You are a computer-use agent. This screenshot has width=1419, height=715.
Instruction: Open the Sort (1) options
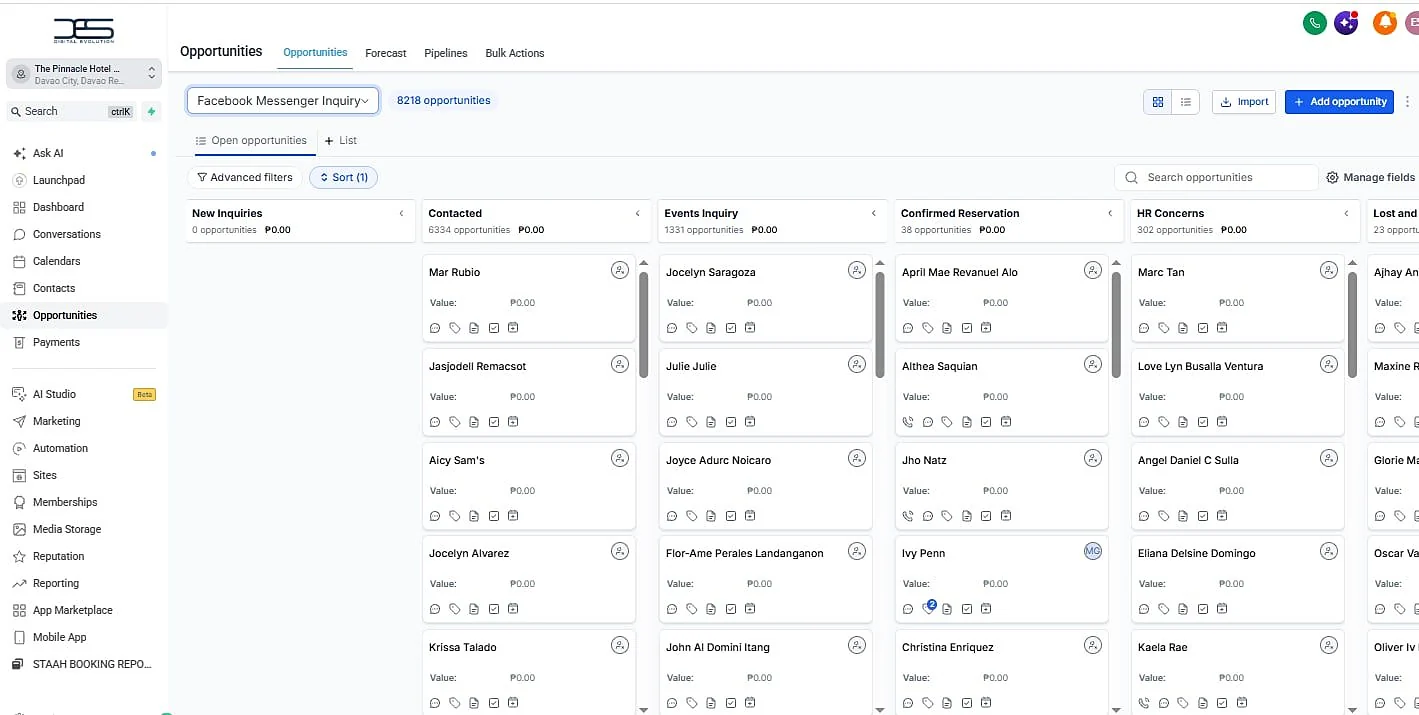[343, 177]
